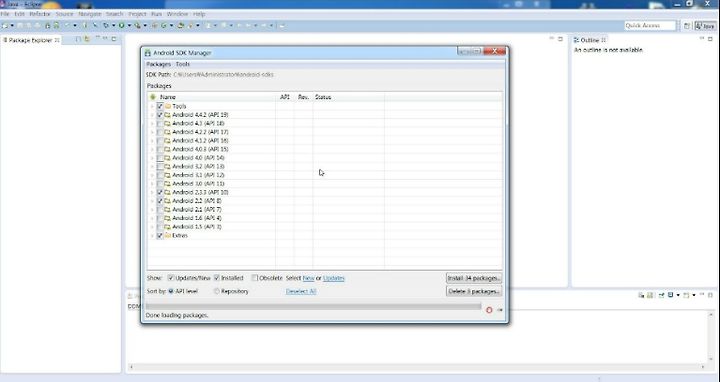
Task: Minimize the Package Explorer view
Action: pos(105,39)
